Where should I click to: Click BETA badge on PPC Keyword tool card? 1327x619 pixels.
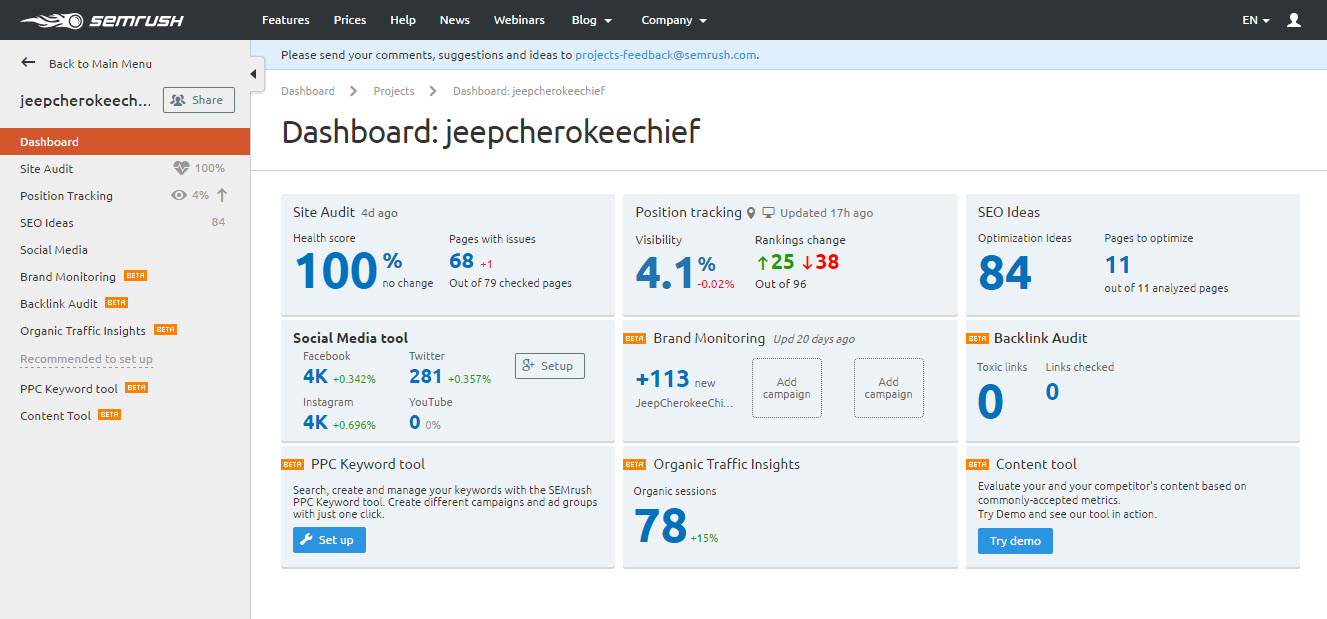coord(293,464)
